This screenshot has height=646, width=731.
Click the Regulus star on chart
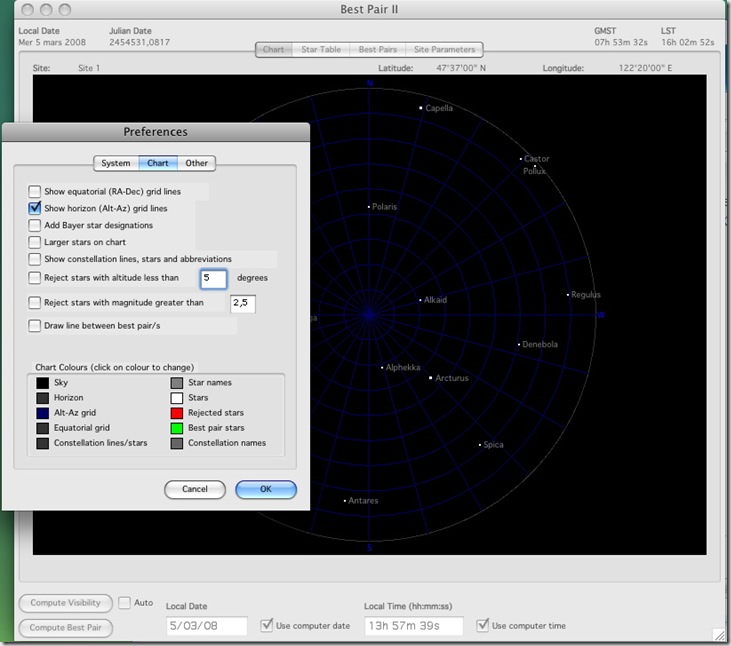568,295
